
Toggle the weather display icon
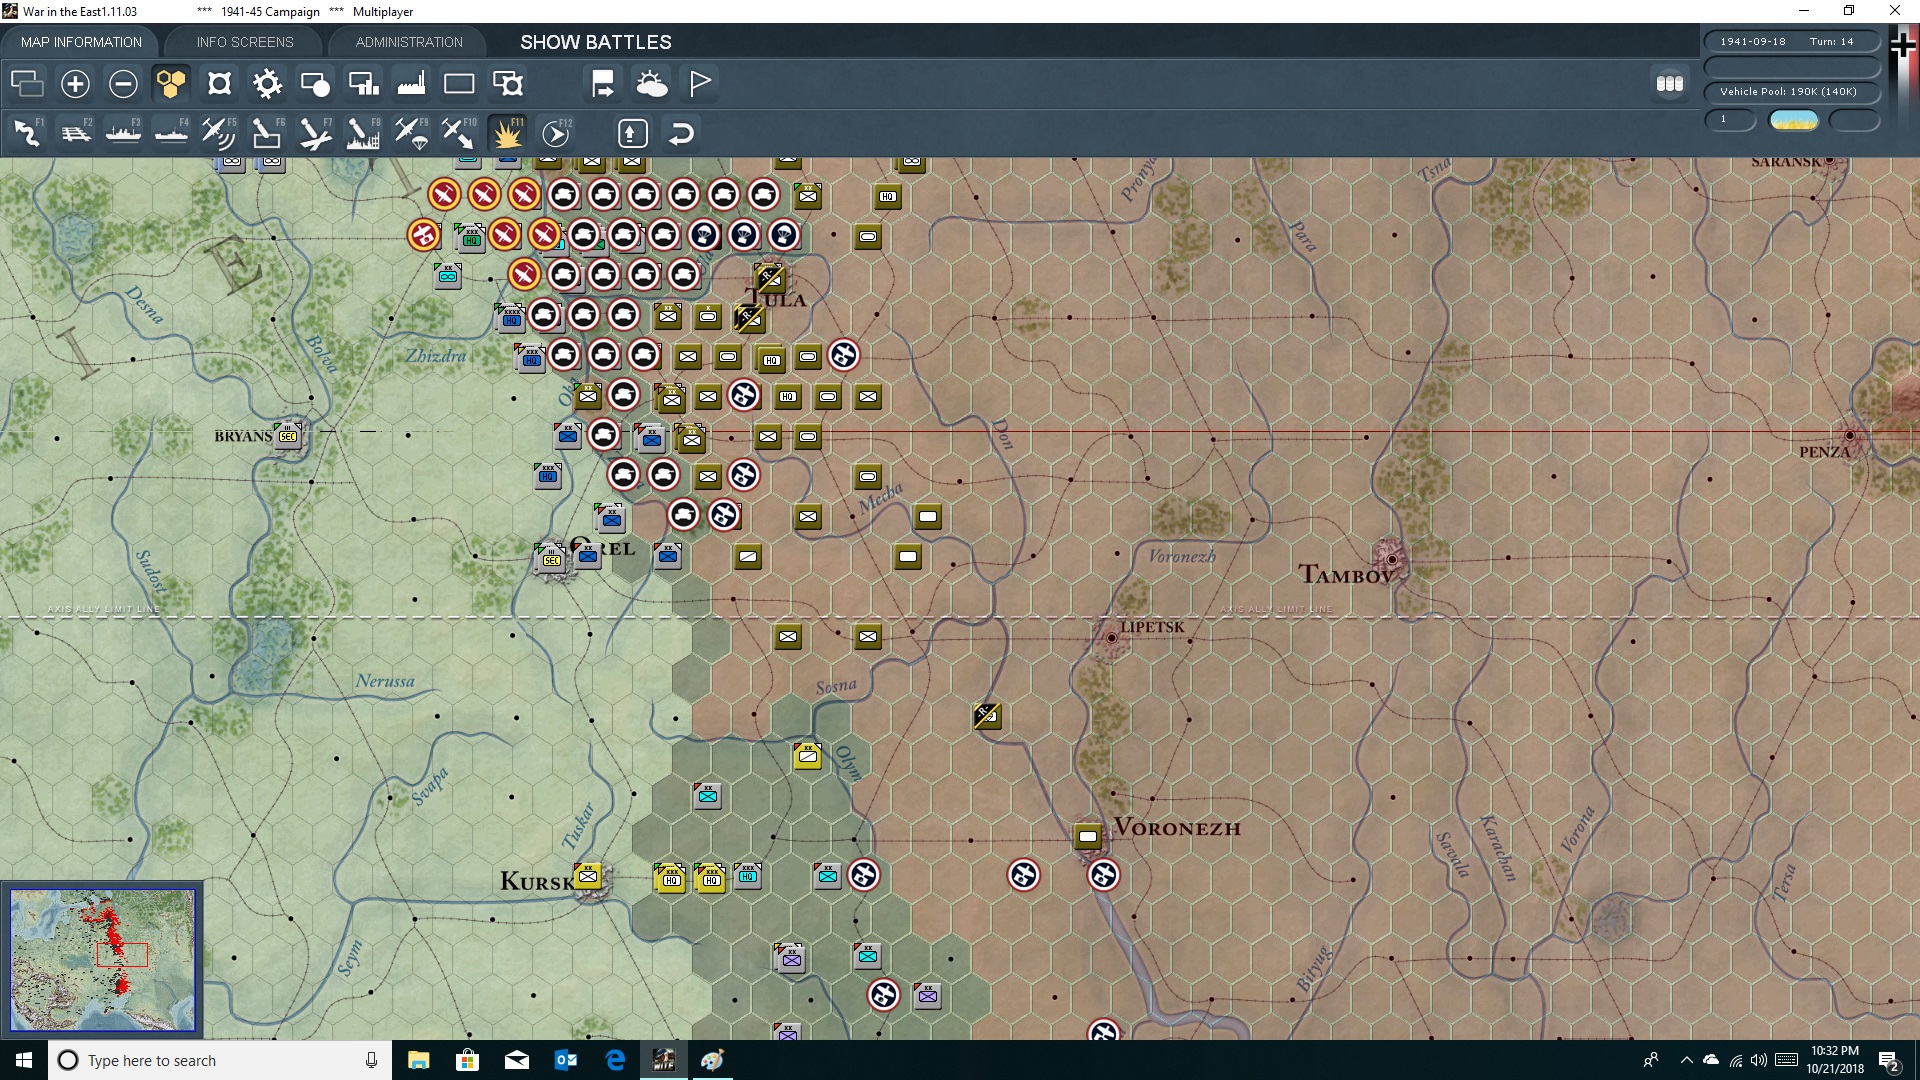pyautogui.click(x=652, y=84)
